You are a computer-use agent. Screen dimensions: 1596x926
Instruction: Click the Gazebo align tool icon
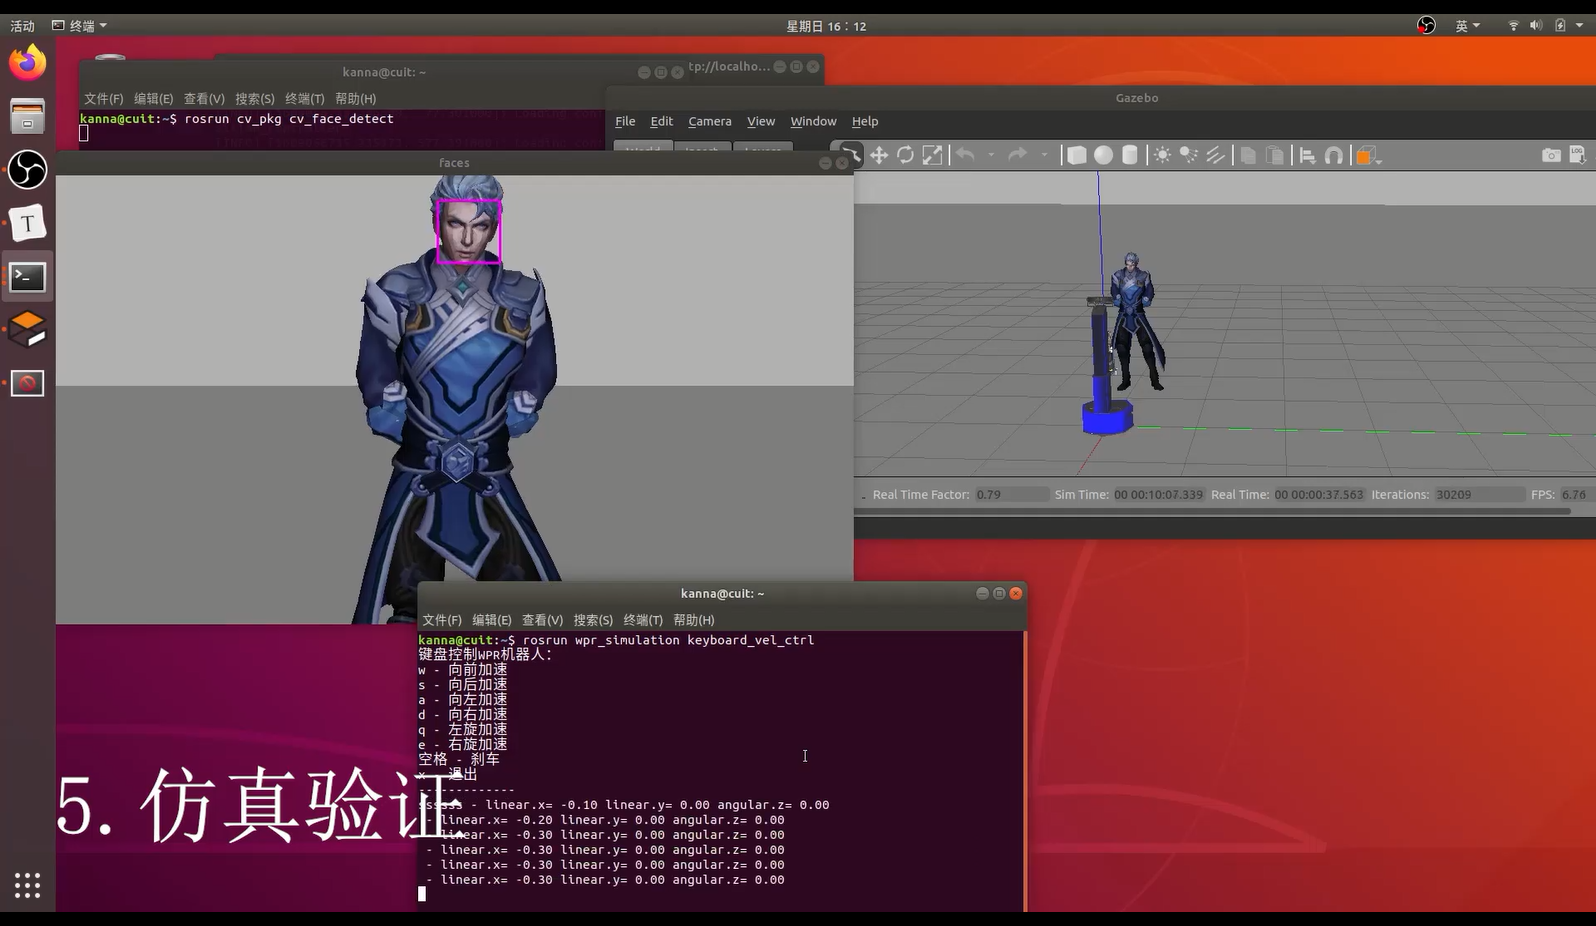click(x=1307, y=155)
